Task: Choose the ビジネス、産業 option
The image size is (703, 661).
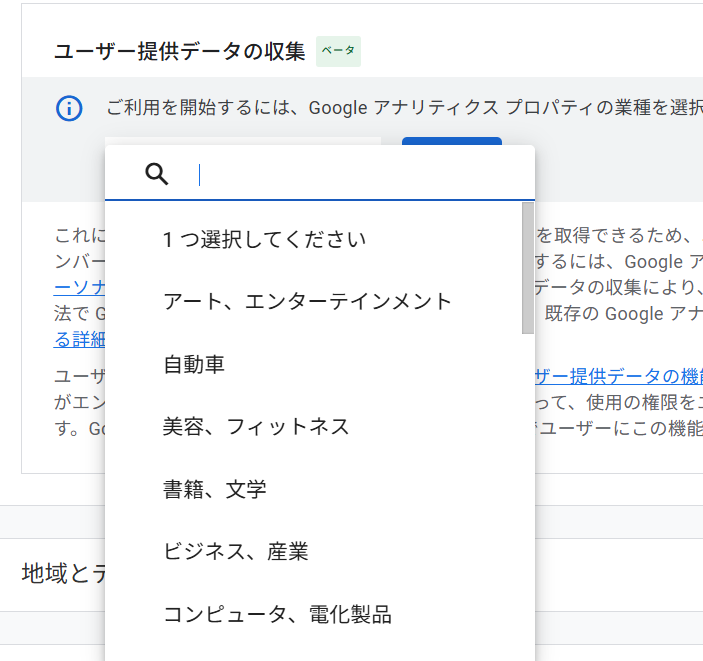Action: [236, 551]
